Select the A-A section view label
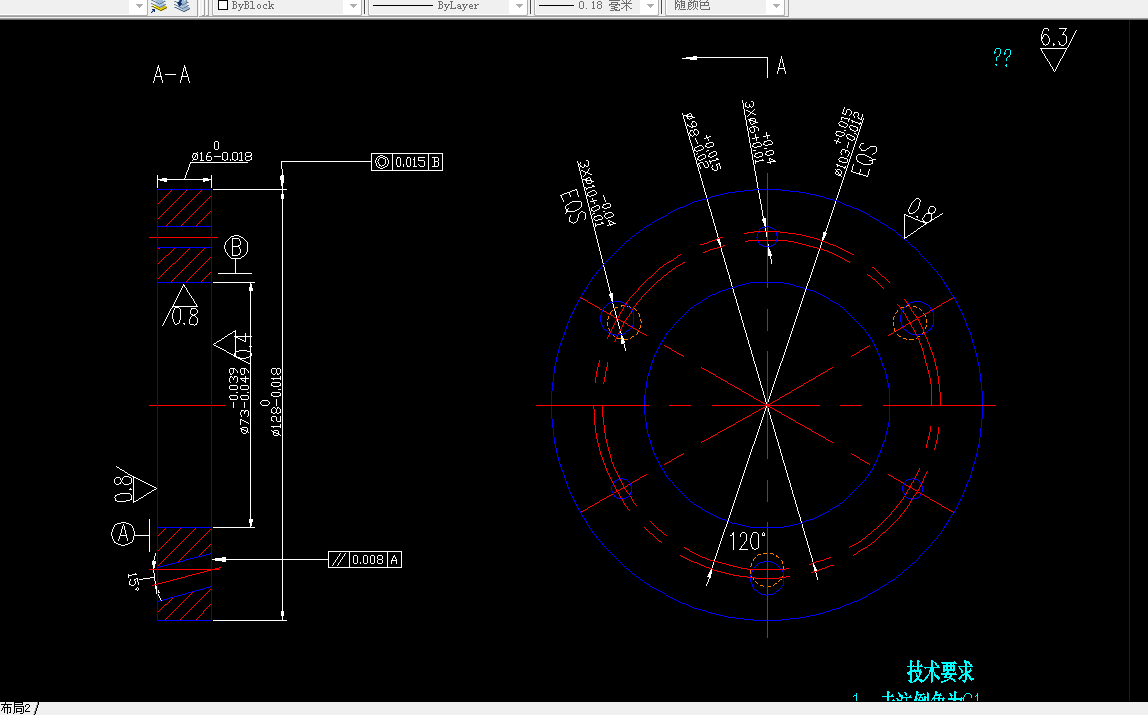The image size is (1148, 715). [171, 75]
